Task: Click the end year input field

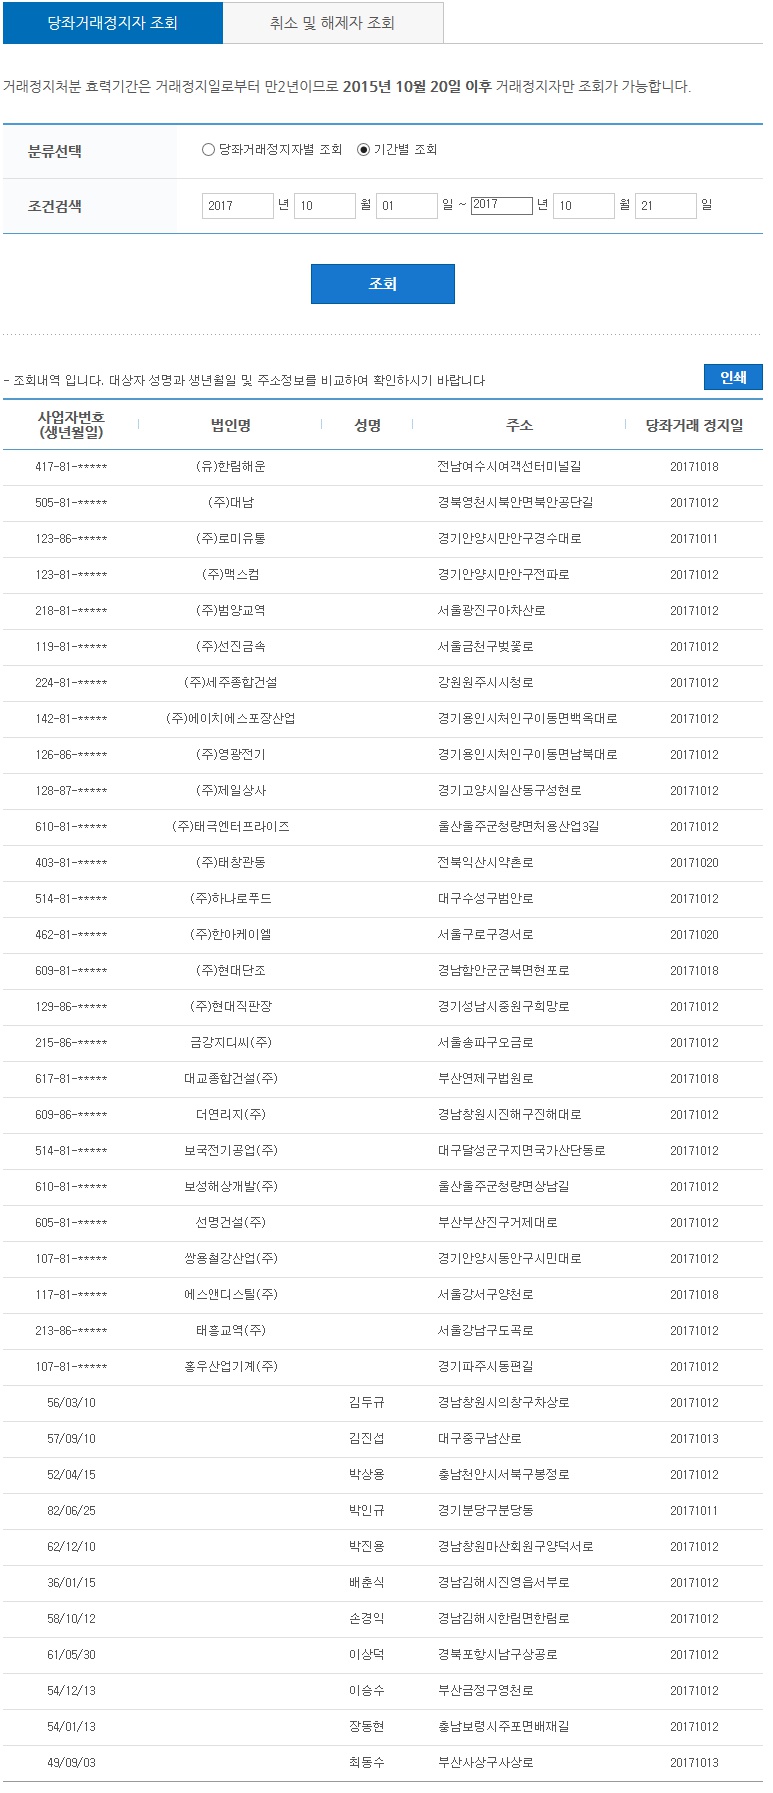Action: (x=501, y=205)
